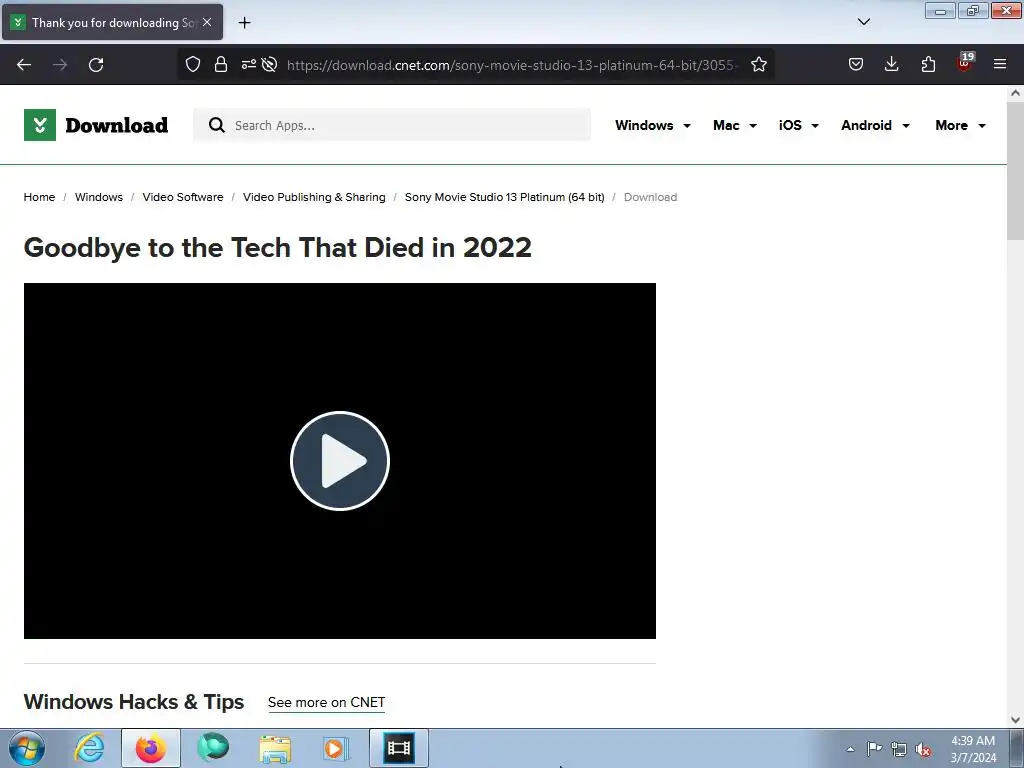Launch Windows Media Player from taskbar

click(336, 748)
